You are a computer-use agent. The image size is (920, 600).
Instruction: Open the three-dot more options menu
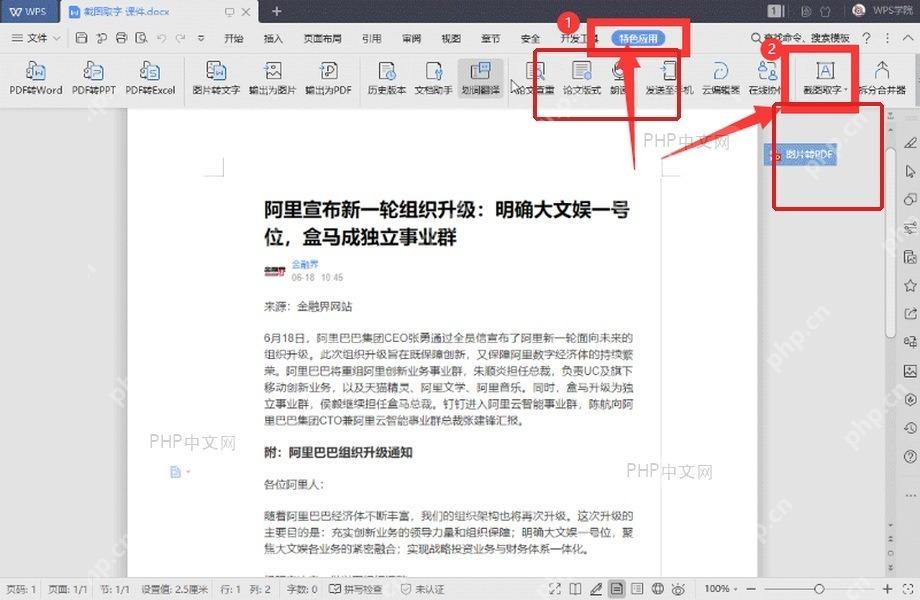(x=887, y=38)
